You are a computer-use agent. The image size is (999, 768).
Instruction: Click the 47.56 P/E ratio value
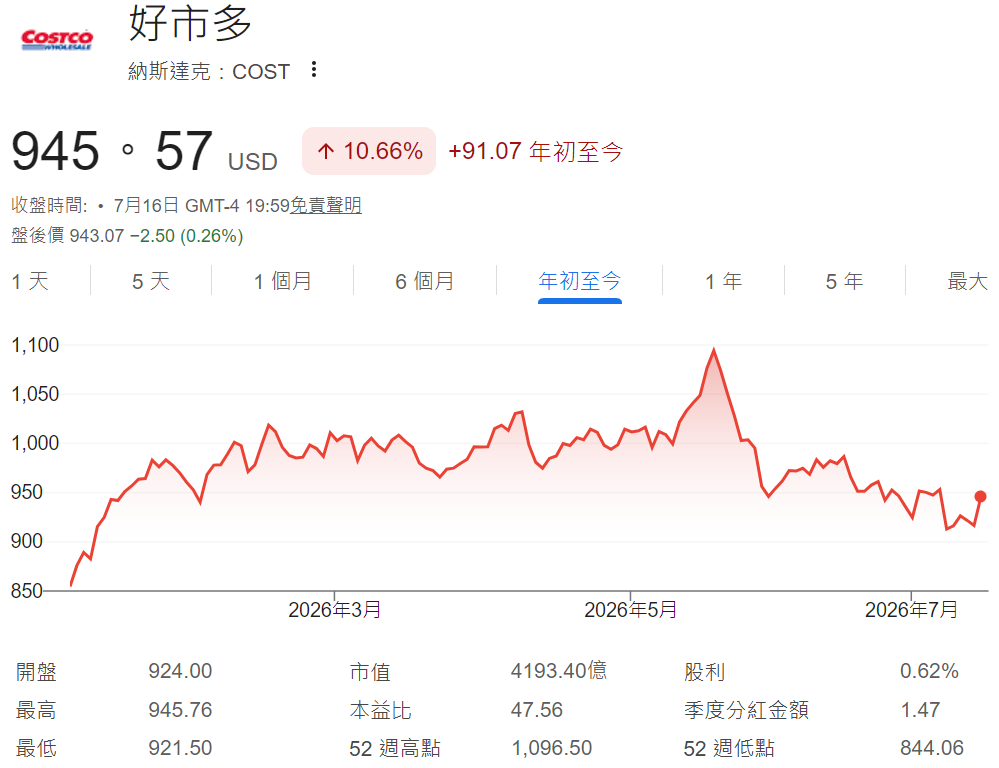point(537,710)
